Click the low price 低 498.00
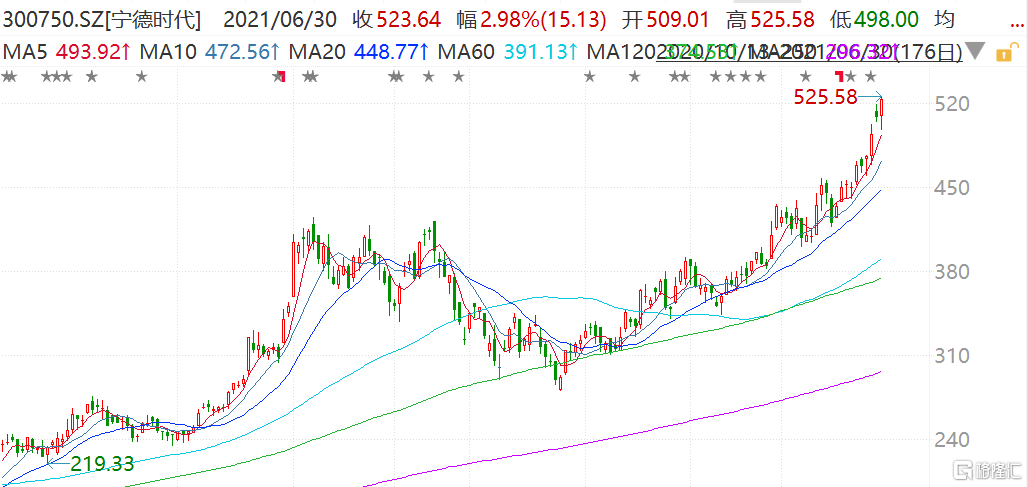 point(874,20)
